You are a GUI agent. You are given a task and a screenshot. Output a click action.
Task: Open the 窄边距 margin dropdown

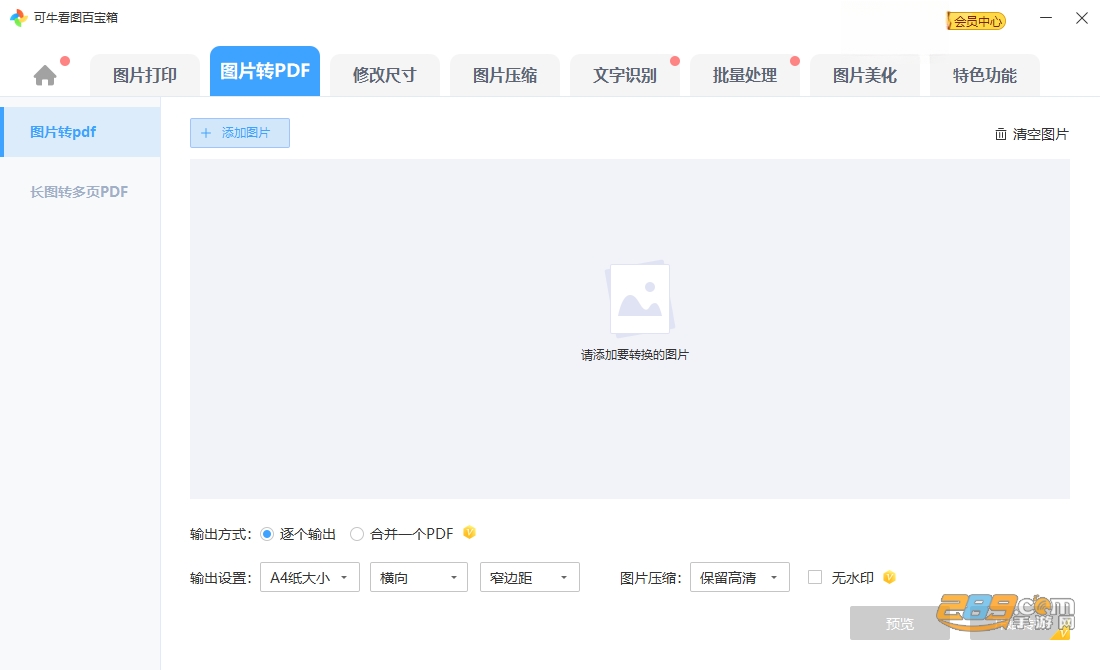(530, 577)
